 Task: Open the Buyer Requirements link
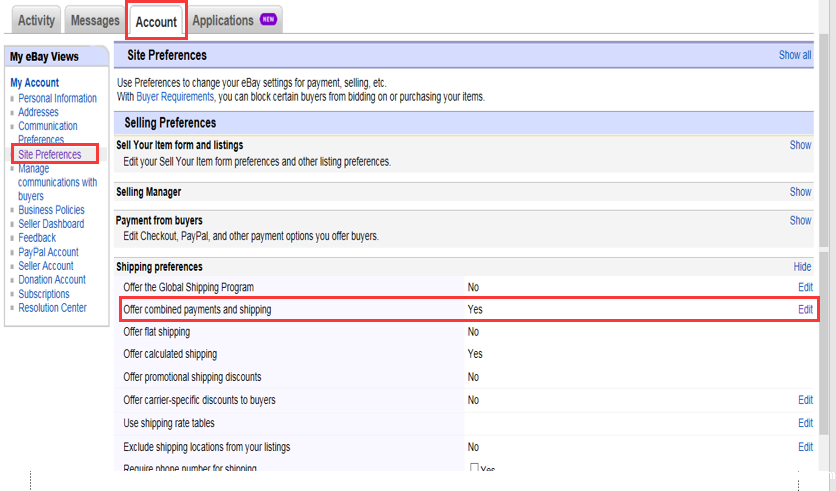(174, 97)
